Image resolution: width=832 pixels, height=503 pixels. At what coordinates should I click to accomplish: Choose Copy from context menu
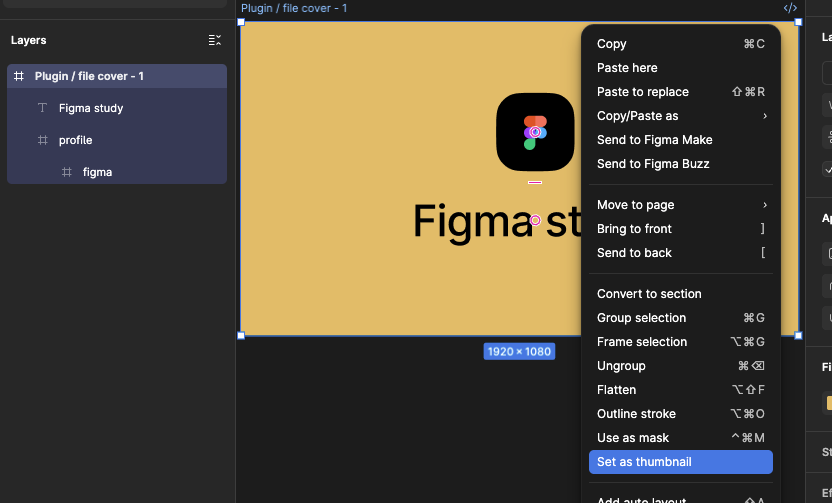coord(681,44)
